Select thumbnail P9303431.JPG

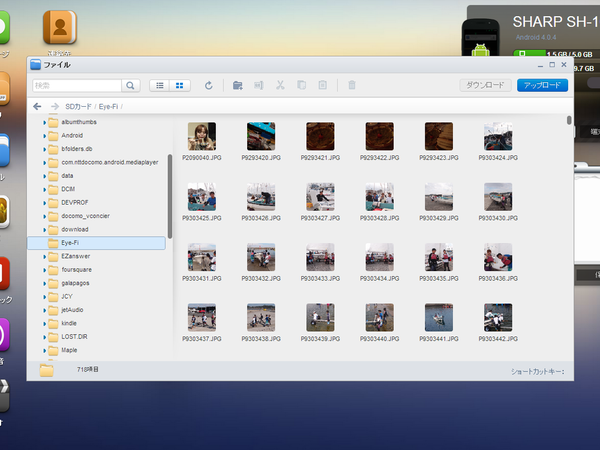click(202, 257)
